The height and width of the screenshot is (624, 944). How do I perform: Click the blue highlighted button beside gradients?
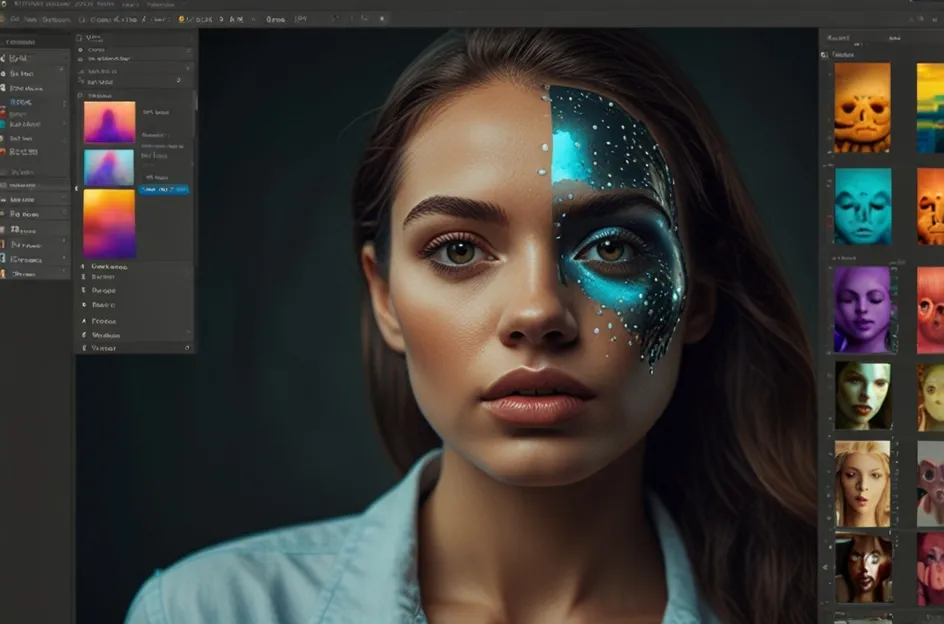click(164, 189)
